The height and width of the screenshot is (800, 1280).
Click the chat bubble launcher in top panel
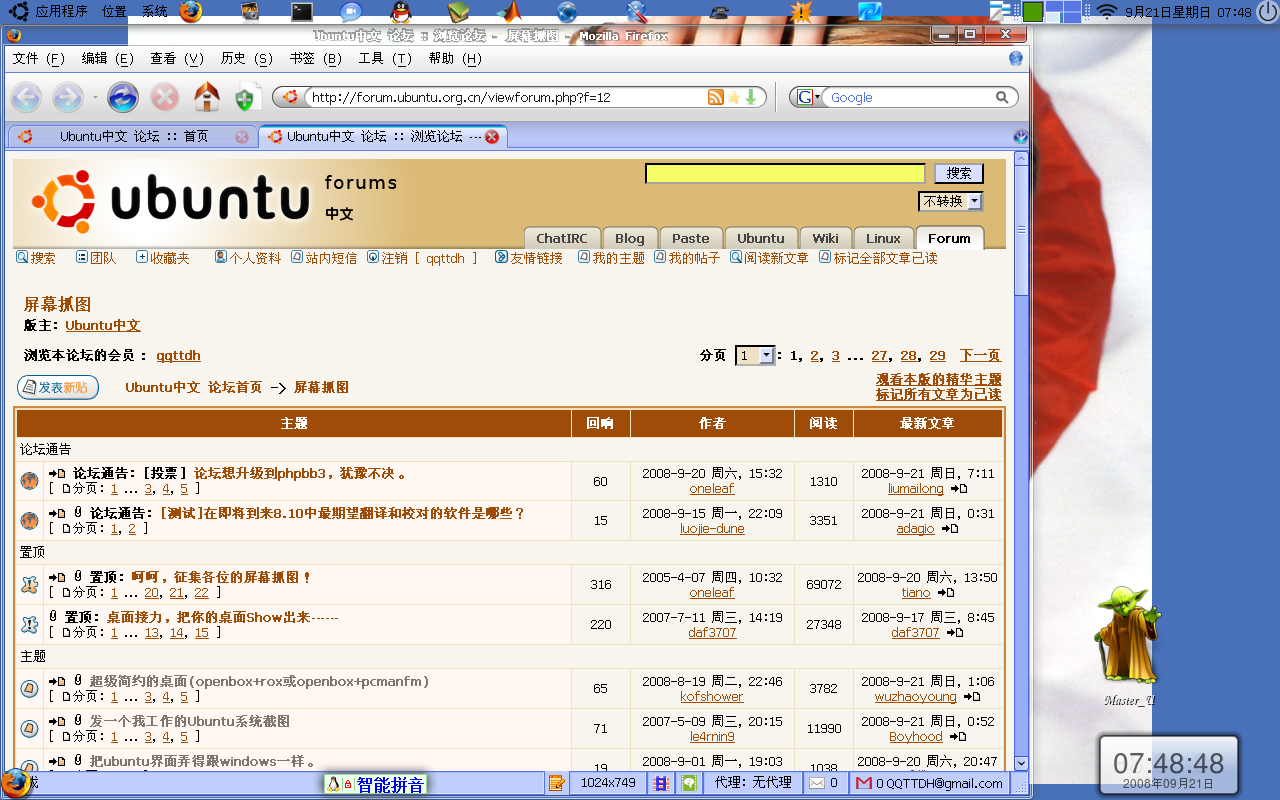pos(350,12)
